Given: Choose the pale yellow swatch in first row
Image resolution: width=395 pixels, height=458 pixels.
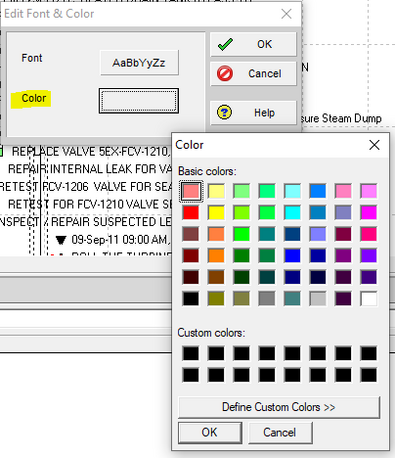Looking at the screenshot, I should point(216,191).
